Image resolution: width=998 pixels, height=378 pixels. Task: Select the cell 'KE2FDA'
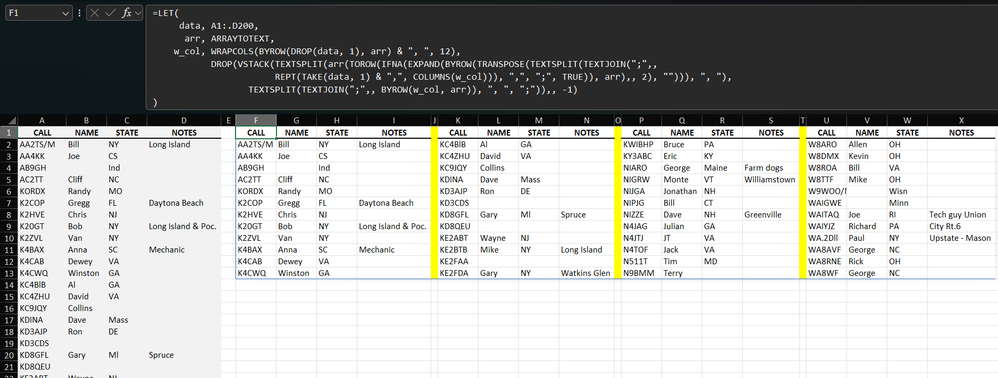tap(458, 273)
